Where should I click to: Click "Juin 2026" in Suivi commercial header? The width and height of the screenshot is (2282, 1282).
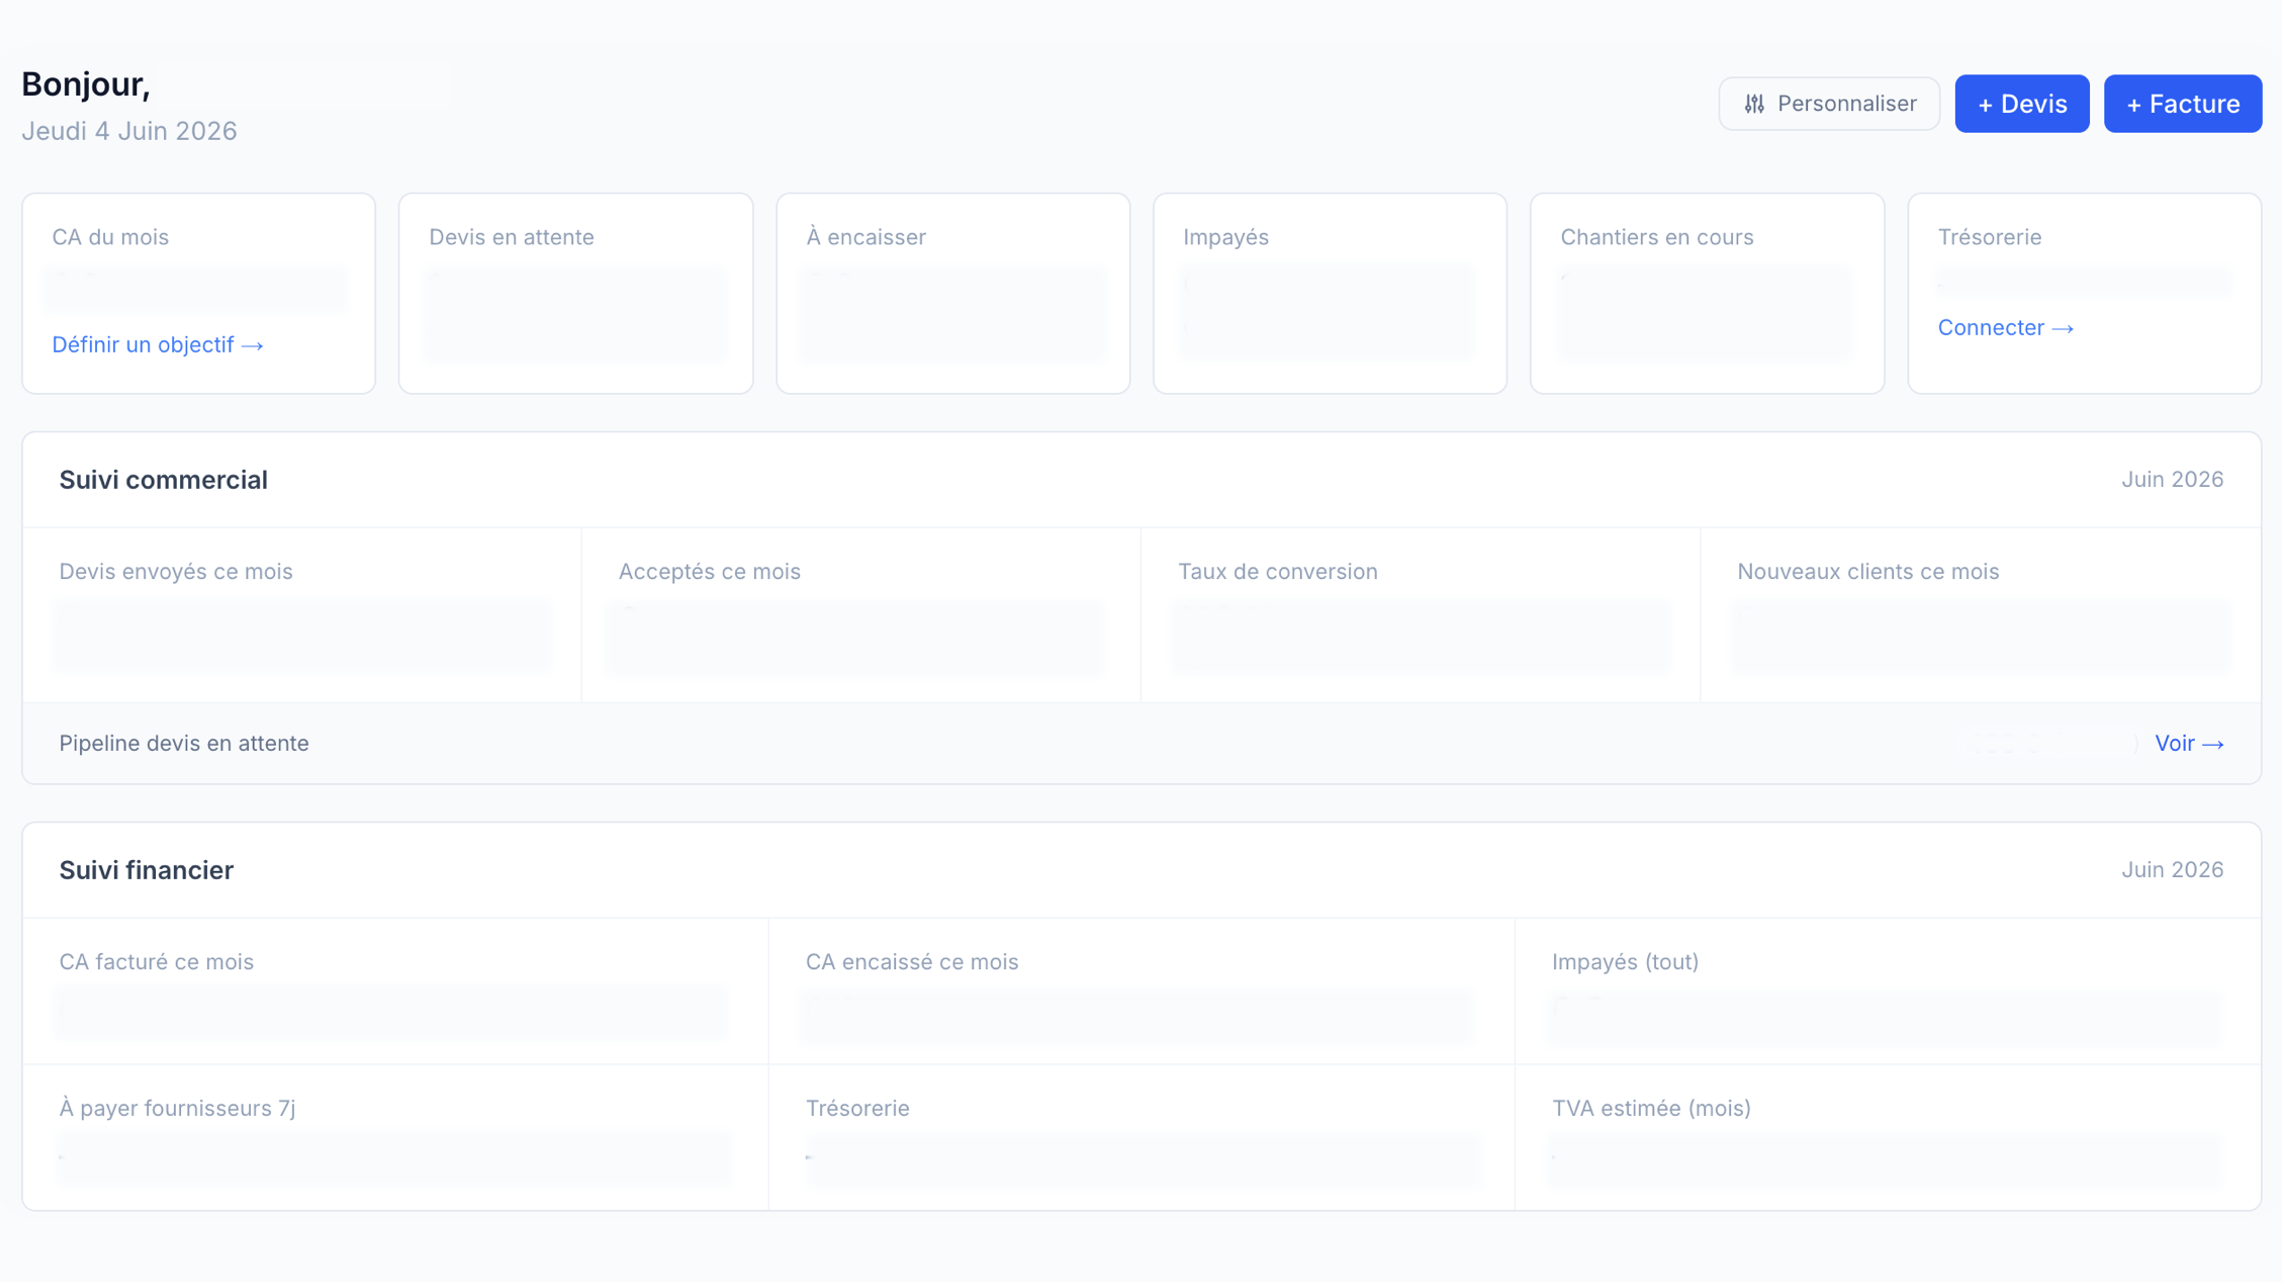2172,480
